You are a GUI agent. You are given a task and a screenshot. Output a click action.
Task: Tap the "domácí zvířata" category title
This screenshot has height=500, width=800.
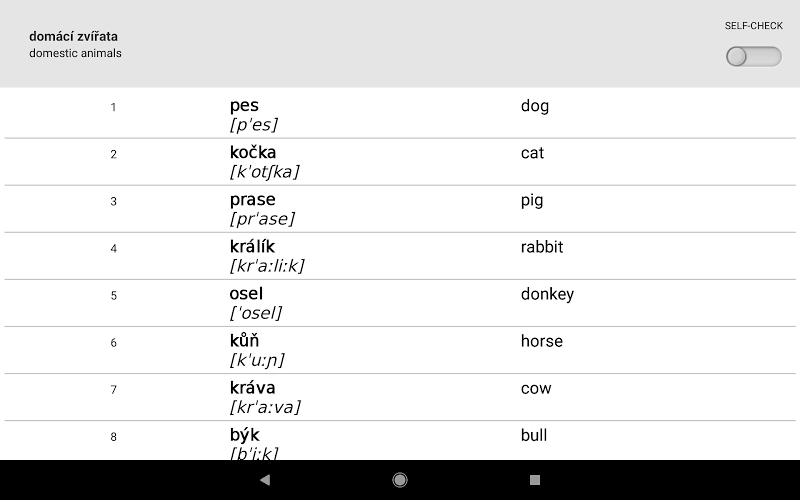pos(73,37)
